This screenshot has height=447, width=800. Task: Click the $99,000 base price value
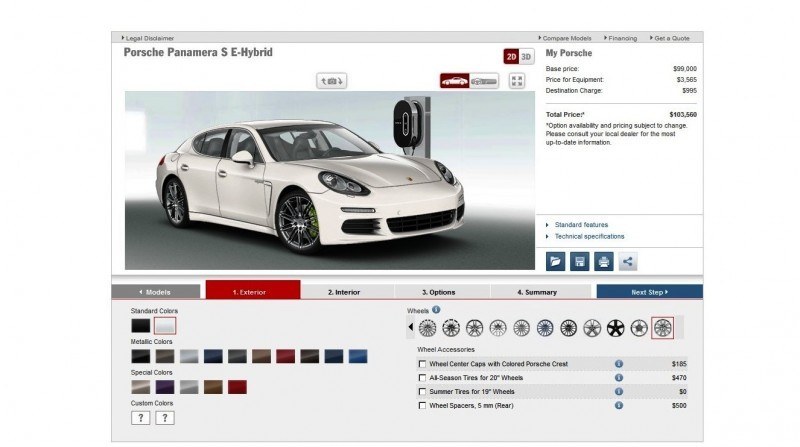[685, 68]
